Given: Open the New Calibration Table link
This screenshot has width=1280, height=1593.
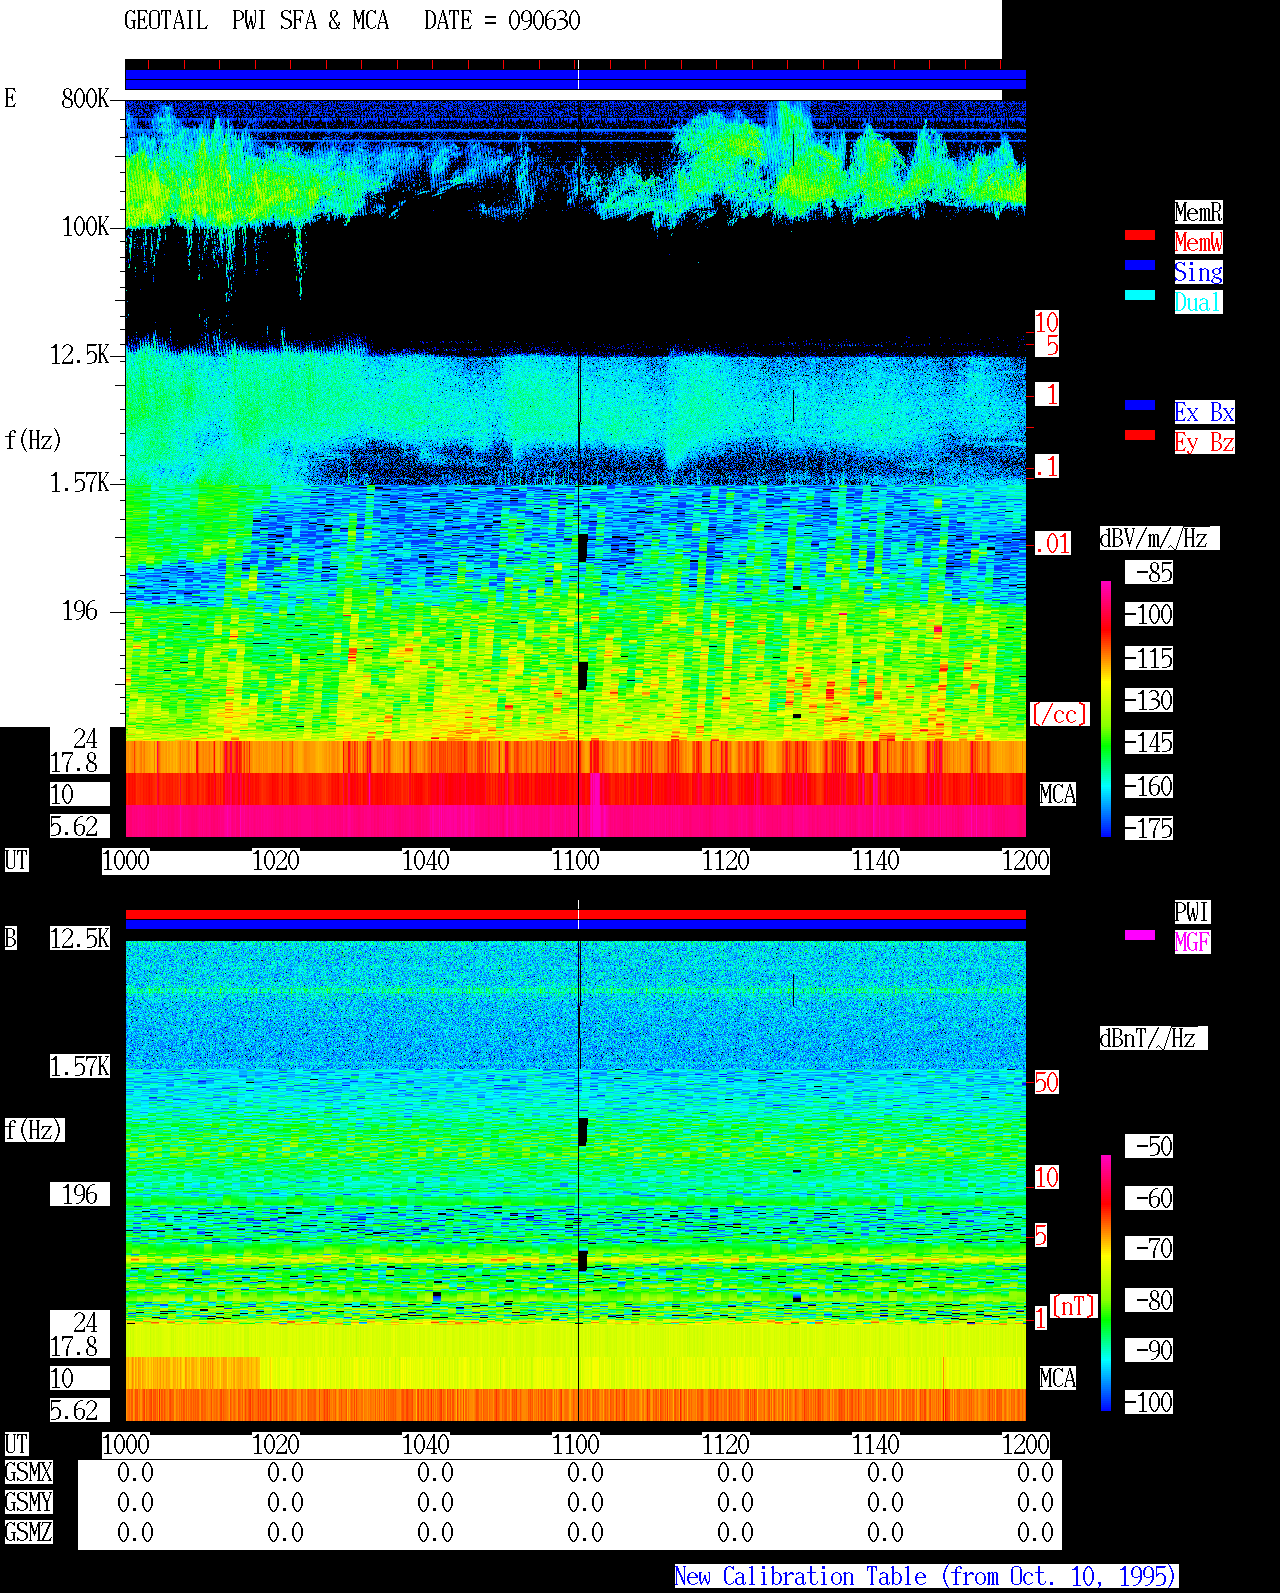Looking at the screenshot, I should click(x=926, y=1577).
